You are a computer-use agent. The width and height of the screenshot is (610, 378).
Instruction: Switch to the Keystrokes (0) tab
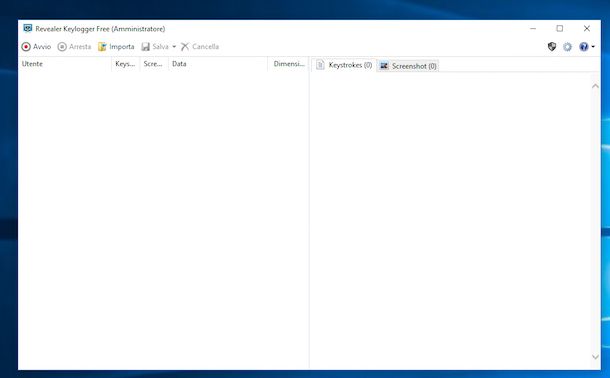(344, 65)
